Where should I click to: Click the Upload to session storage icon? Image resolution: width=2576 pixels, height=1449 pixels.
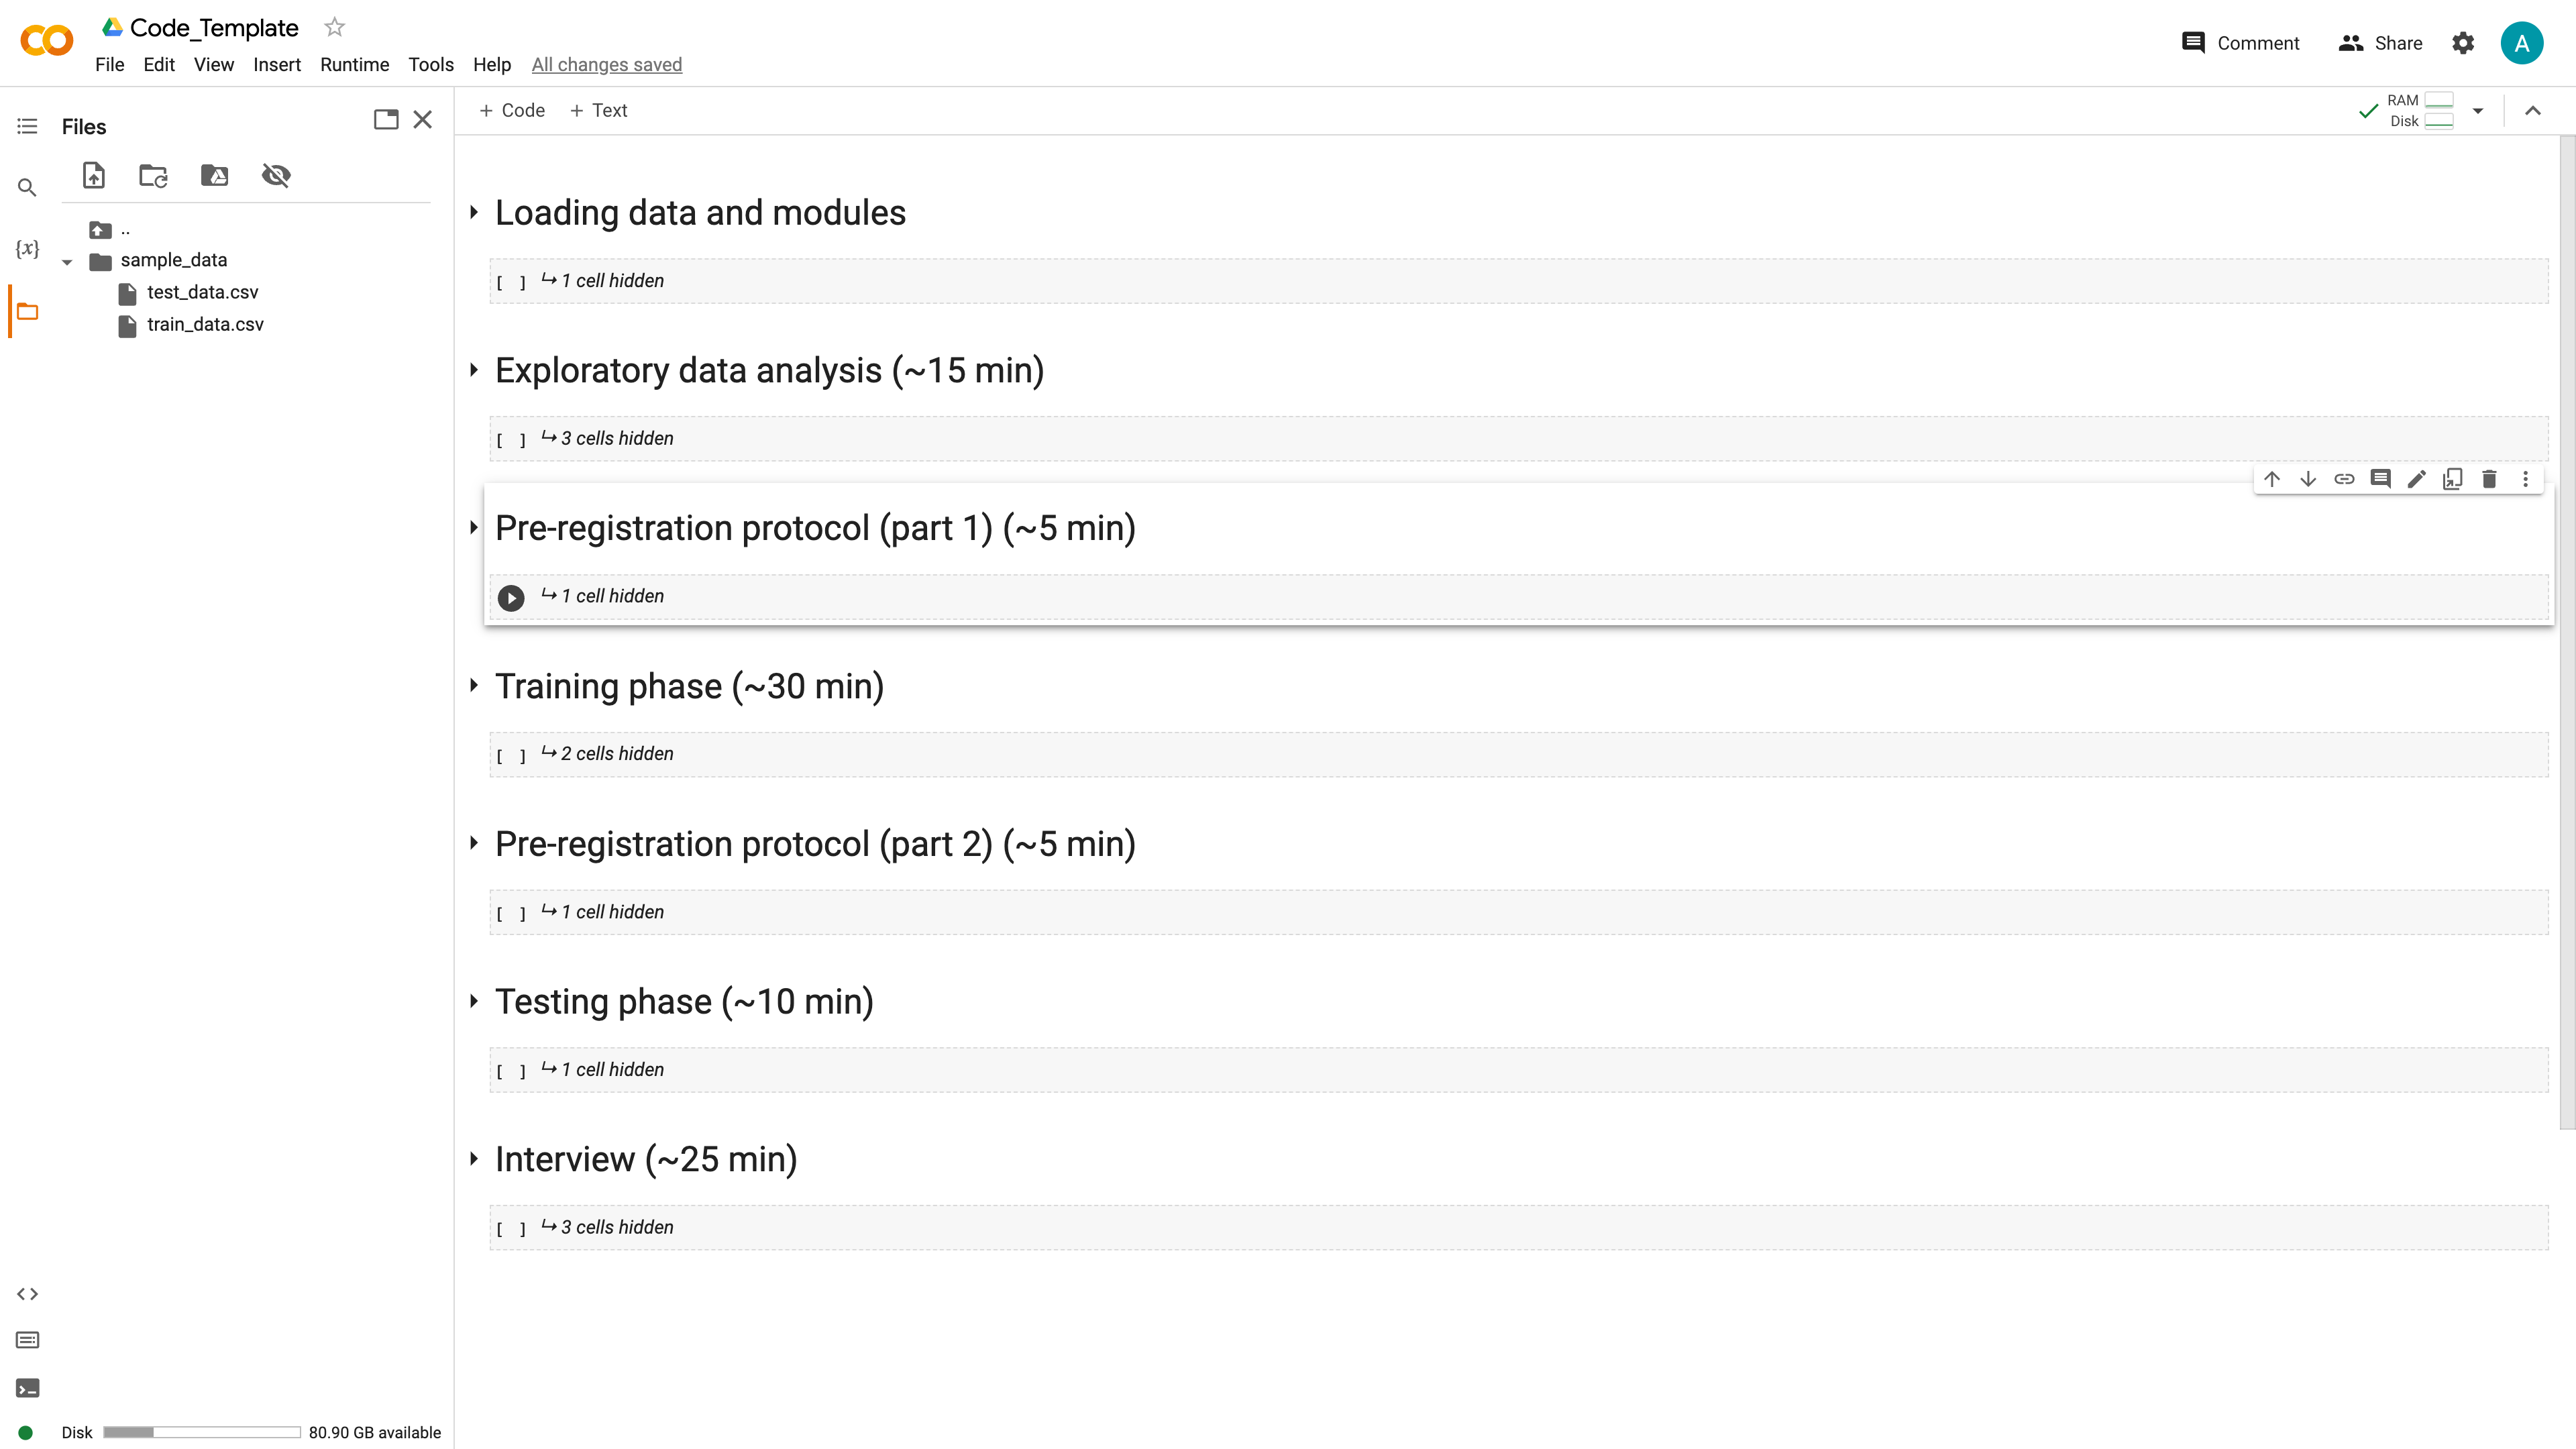click(94, 176)
